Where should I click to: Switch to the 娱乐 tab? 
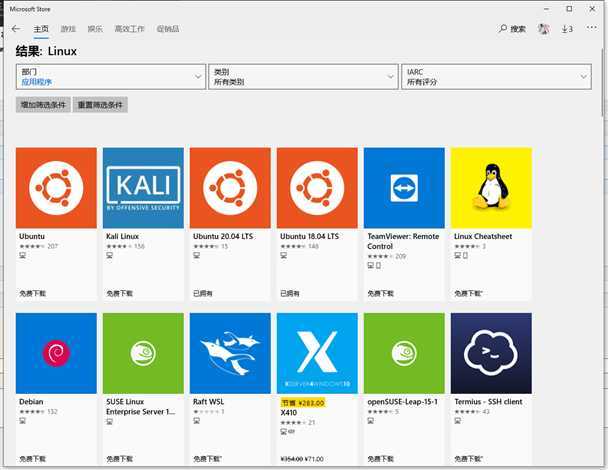tap(95, 29)
